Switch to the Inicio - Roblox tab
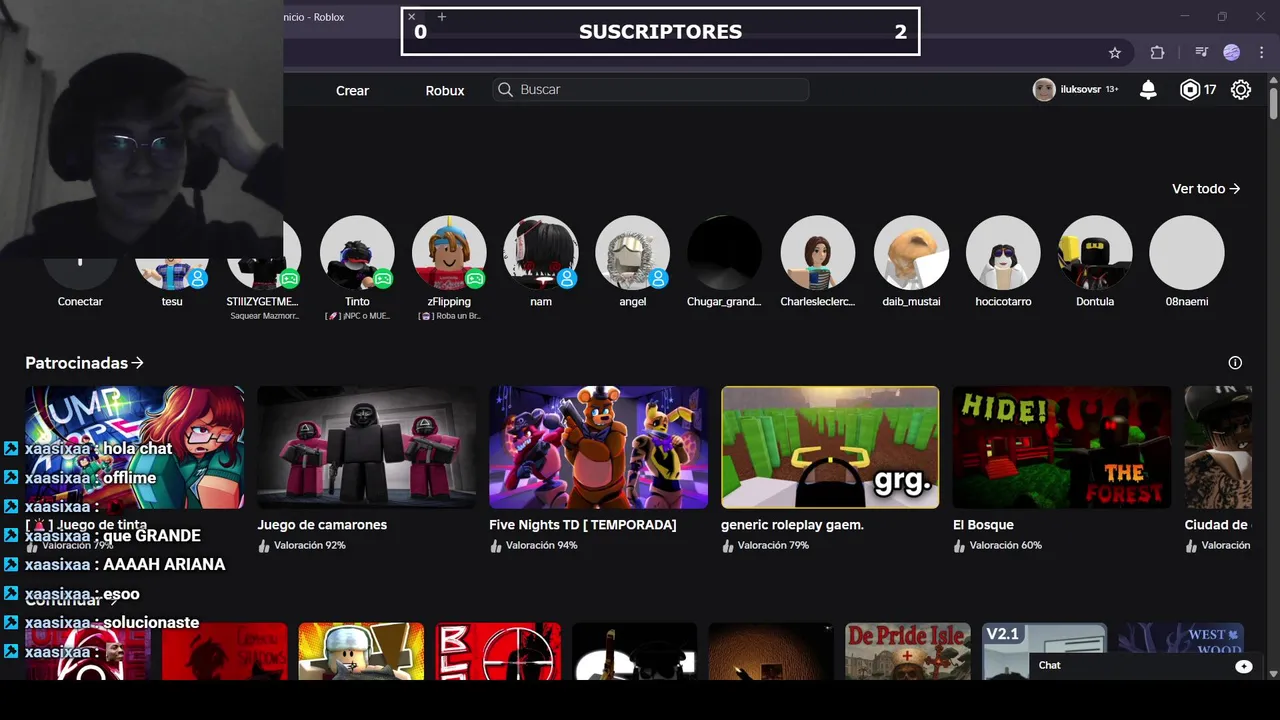The height and width of the screenshot is (720, 1280). (314, 17)
